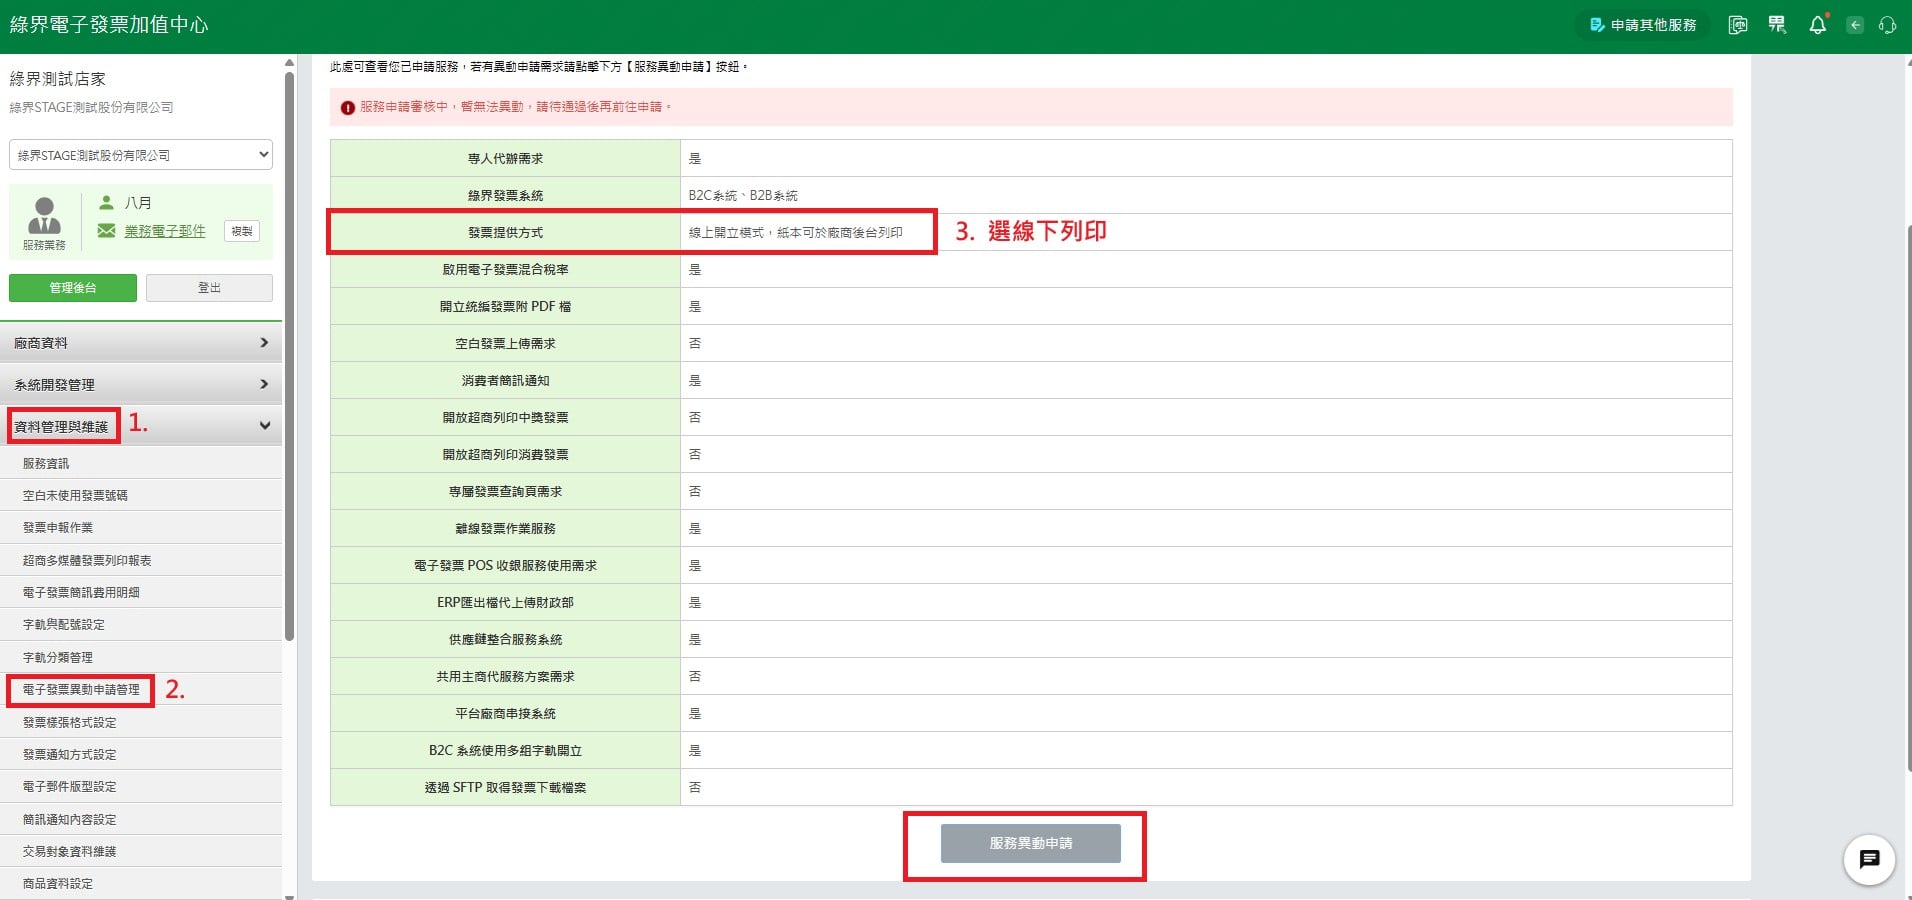The height and width of the screenshot is (900, 1912).
Task: Open 服務資訊 in the sidebar
Action: click(141, 463)
